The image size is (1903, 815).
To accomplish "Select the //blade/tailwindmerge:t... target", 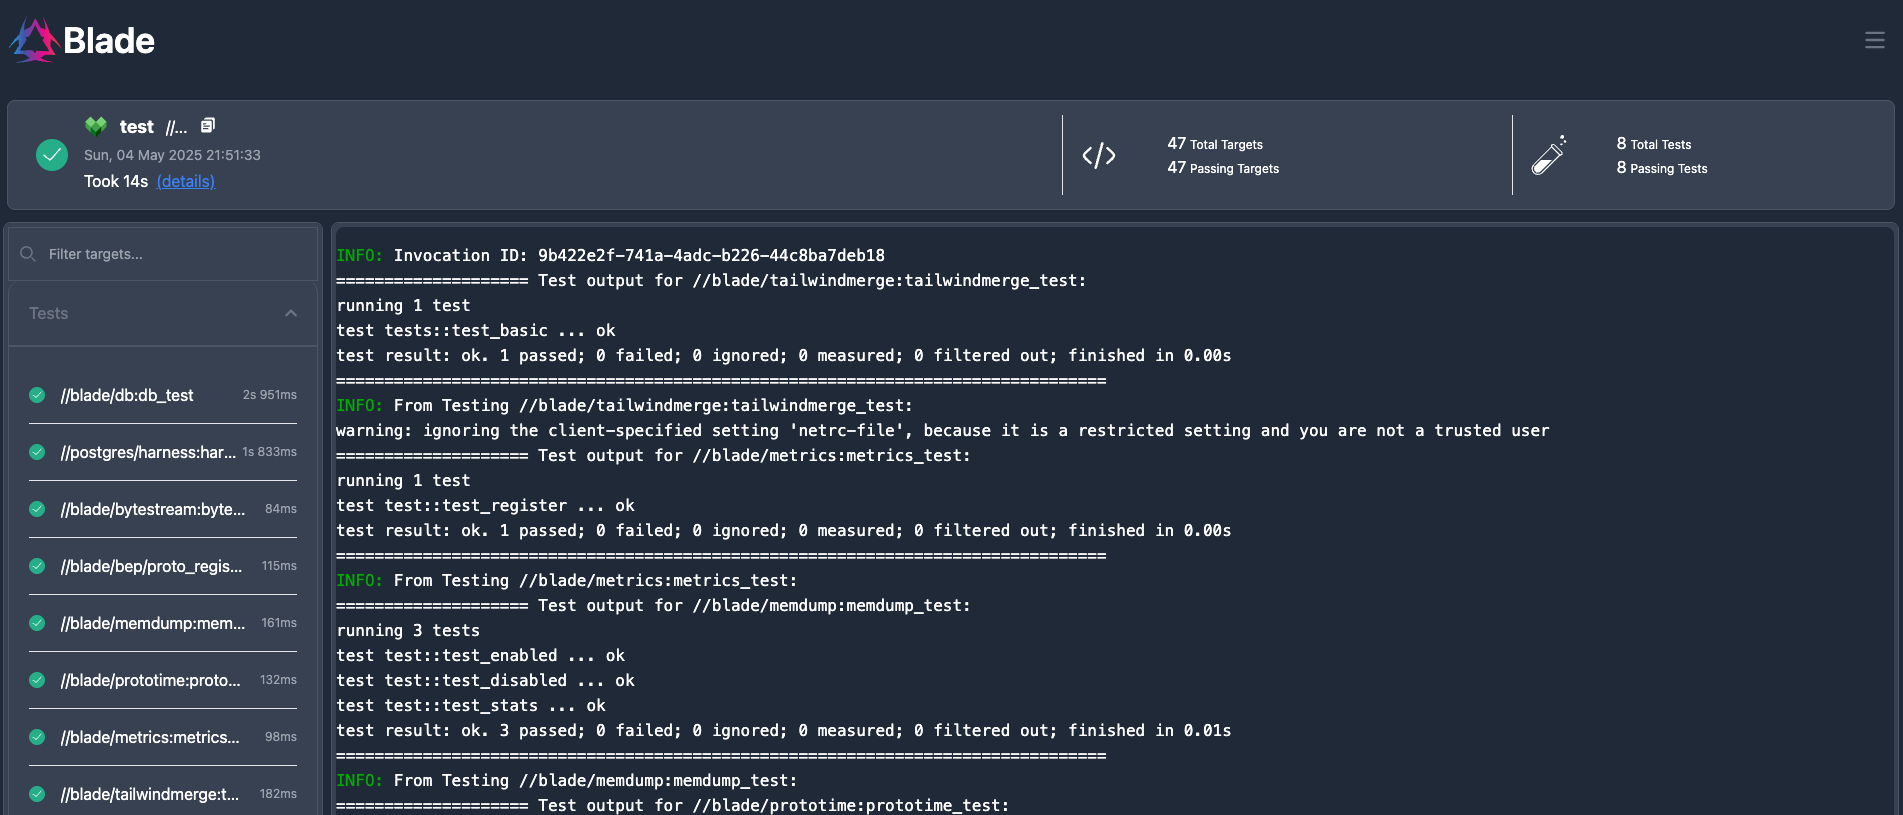I will point(150,794).
